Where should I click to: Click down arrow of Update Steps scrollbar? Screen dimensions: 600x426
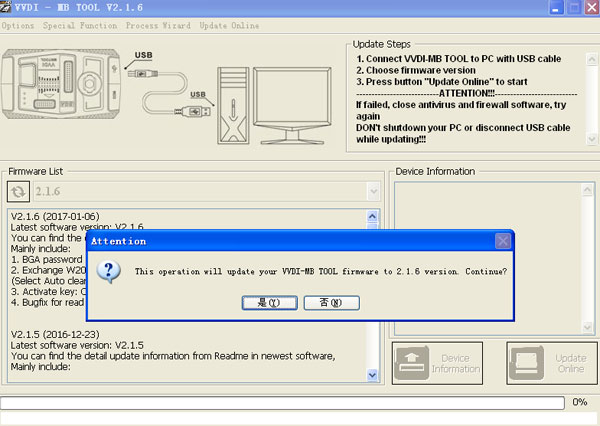[591, 139]
